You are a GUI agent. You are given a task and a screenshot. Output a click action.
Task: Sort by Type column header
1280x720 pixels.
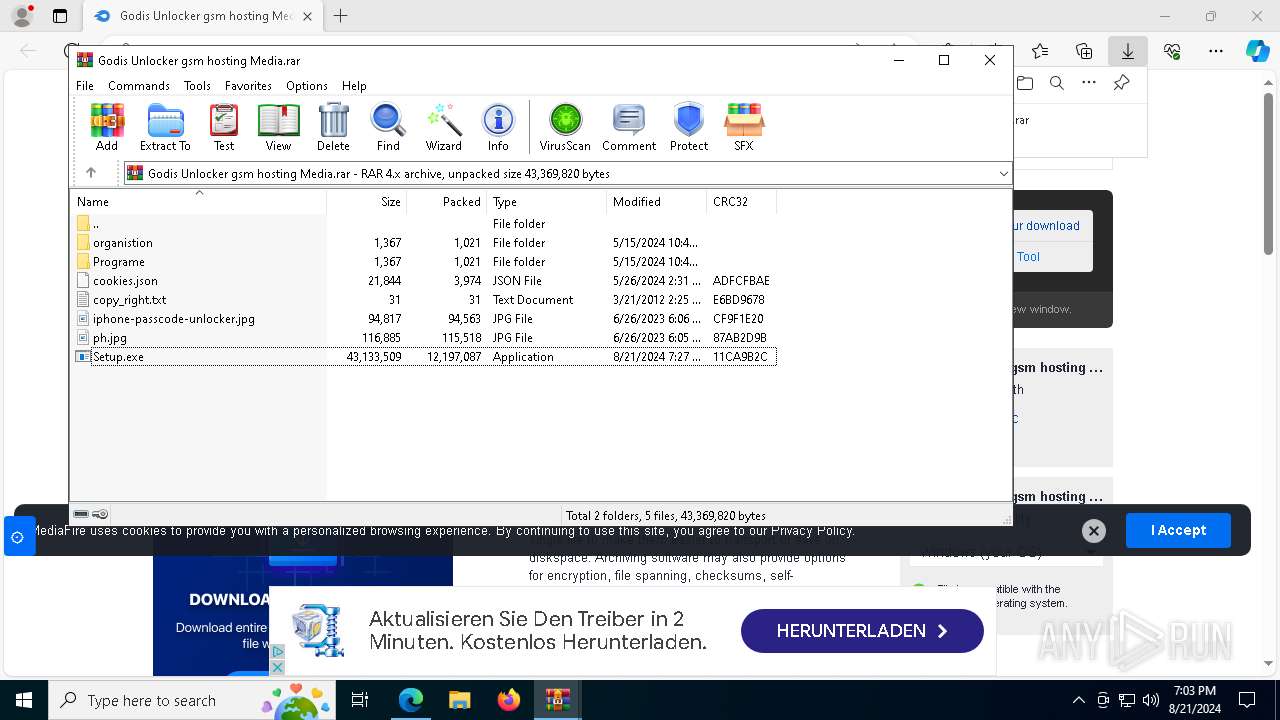point(547,202)
